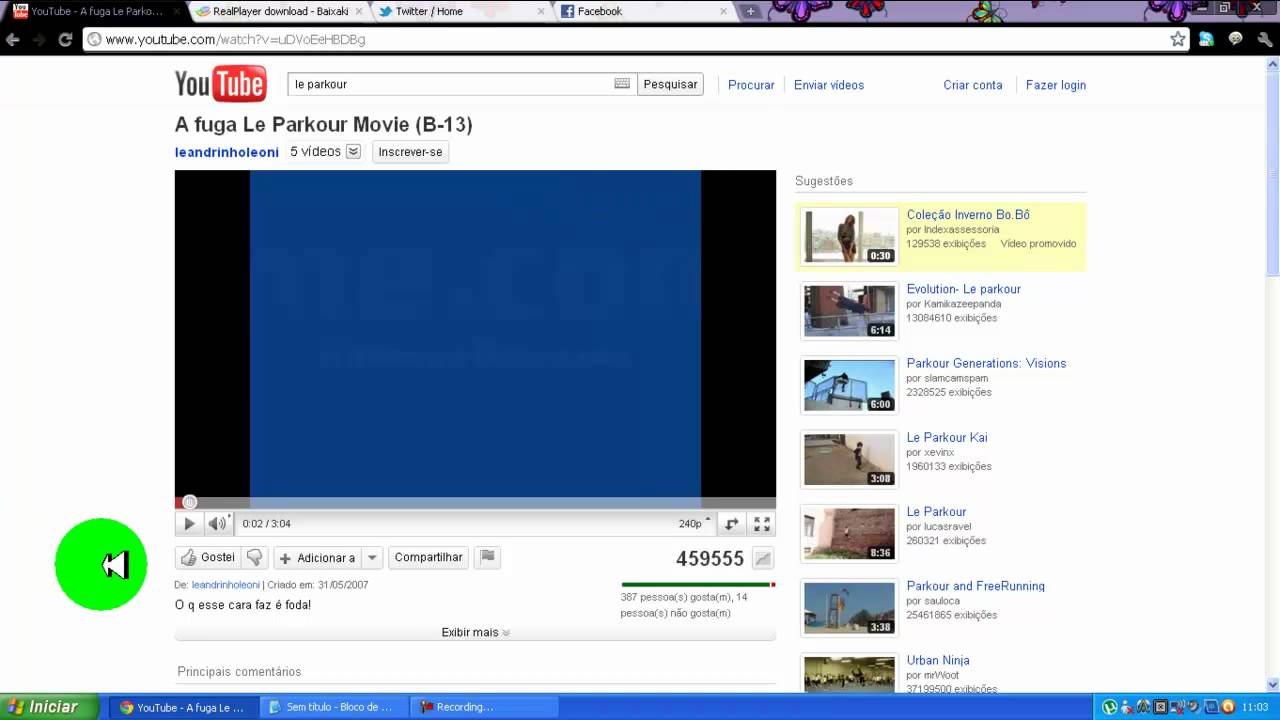The image size is (1280, 720).
Task: Open Urban Ninja video link
Action: point(938,660)
